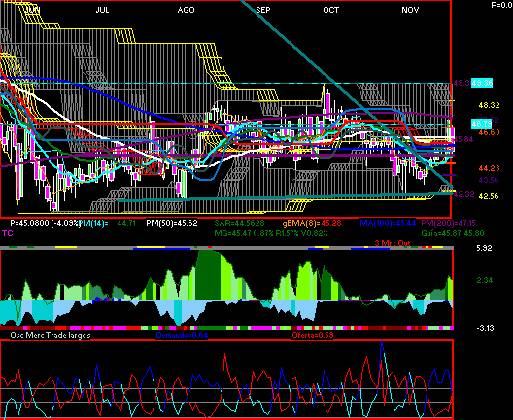Select the cyan 46.79 price tag

pos(481,124)
